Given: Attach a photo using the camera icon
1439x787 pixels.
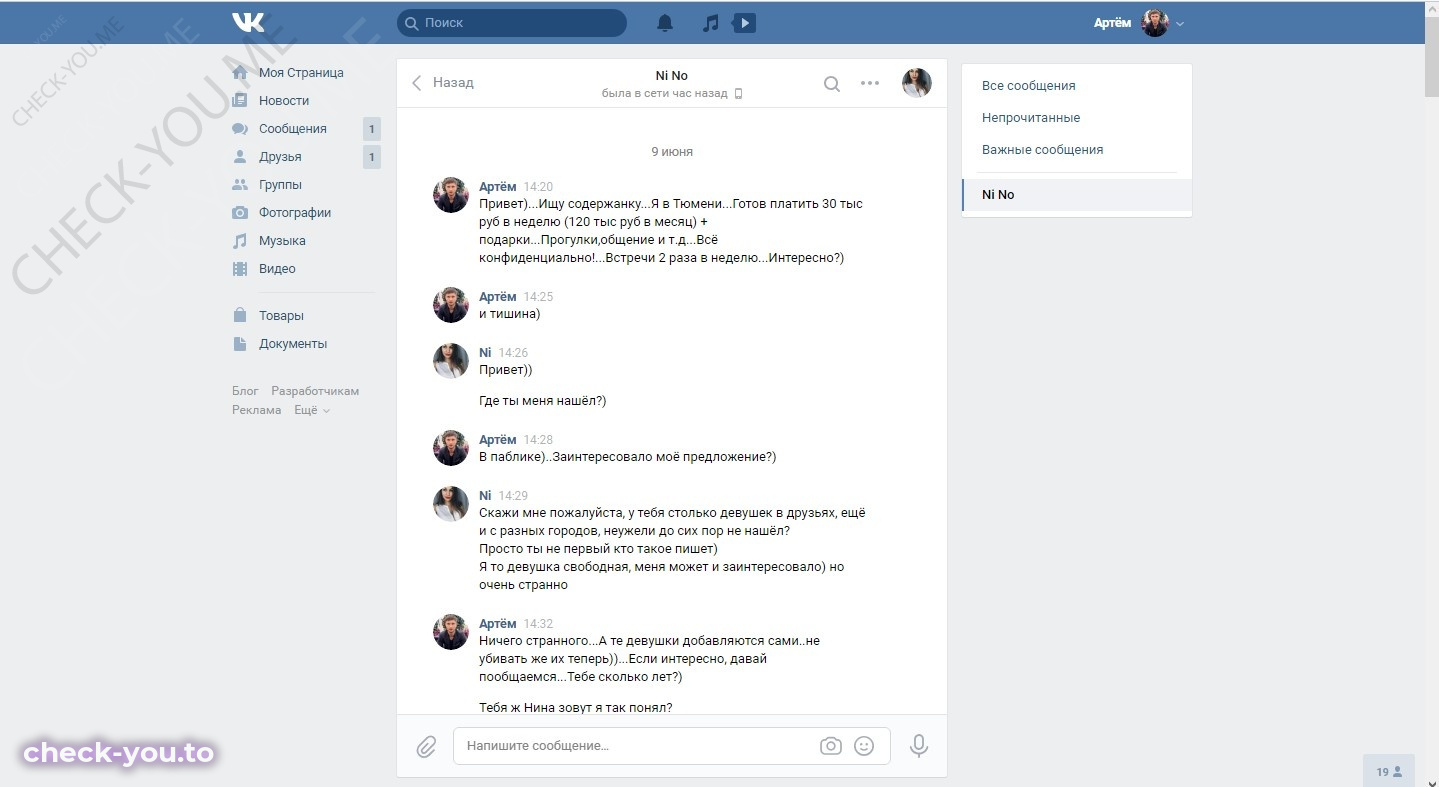Looking at the screenshot, I should tap(831, 746).
